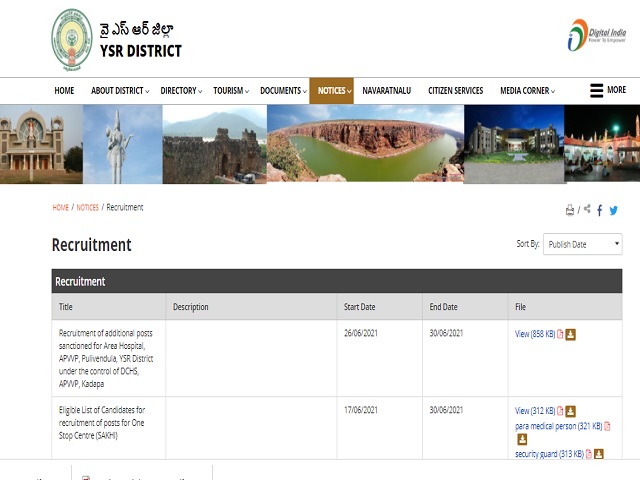Image resolution: width=640 pixels, height=480 pixels.
Task: Expand the Media Corner menu
Action: pos(527,91)
